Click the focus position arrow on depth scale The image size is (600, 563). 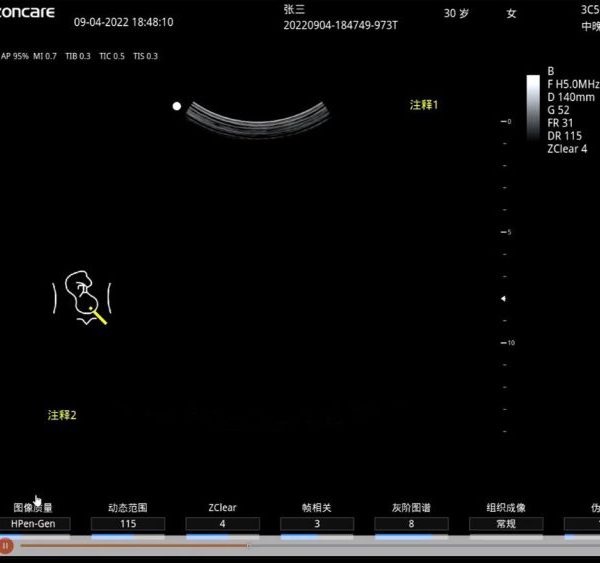[503, 298]
